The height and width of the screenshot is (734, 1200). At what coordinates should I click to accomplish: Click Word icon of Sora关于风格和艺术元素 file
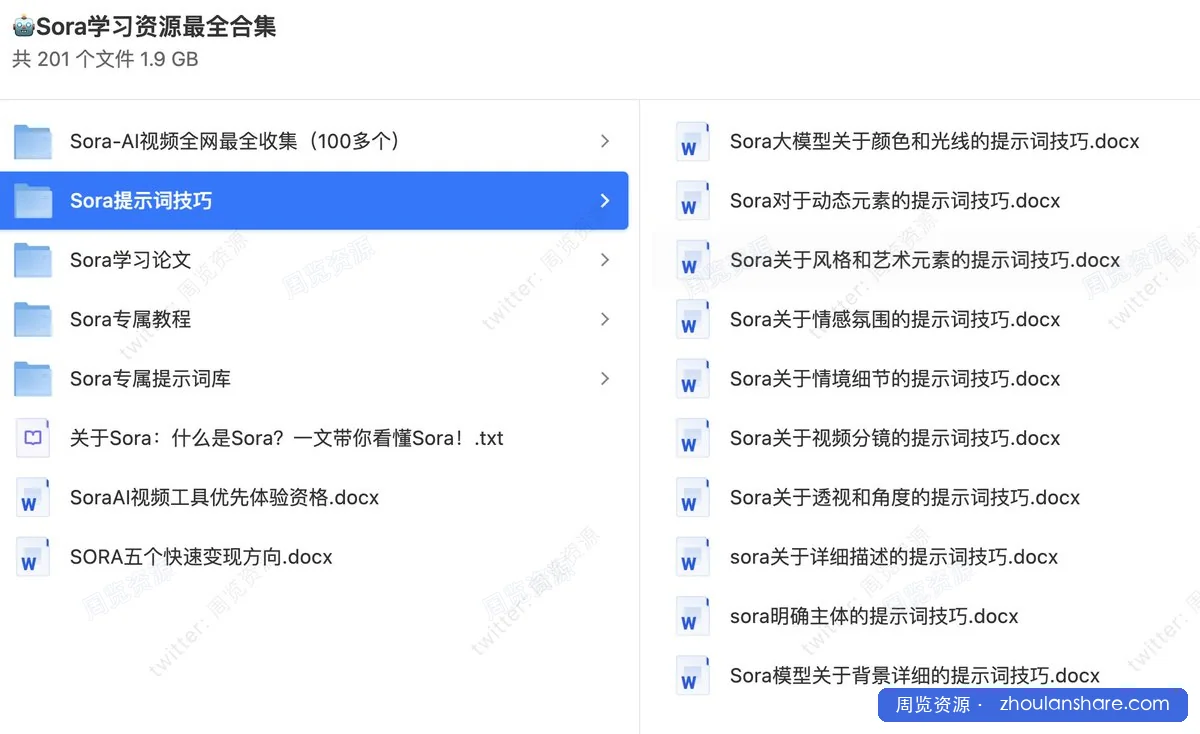click(x=692, y=260)
